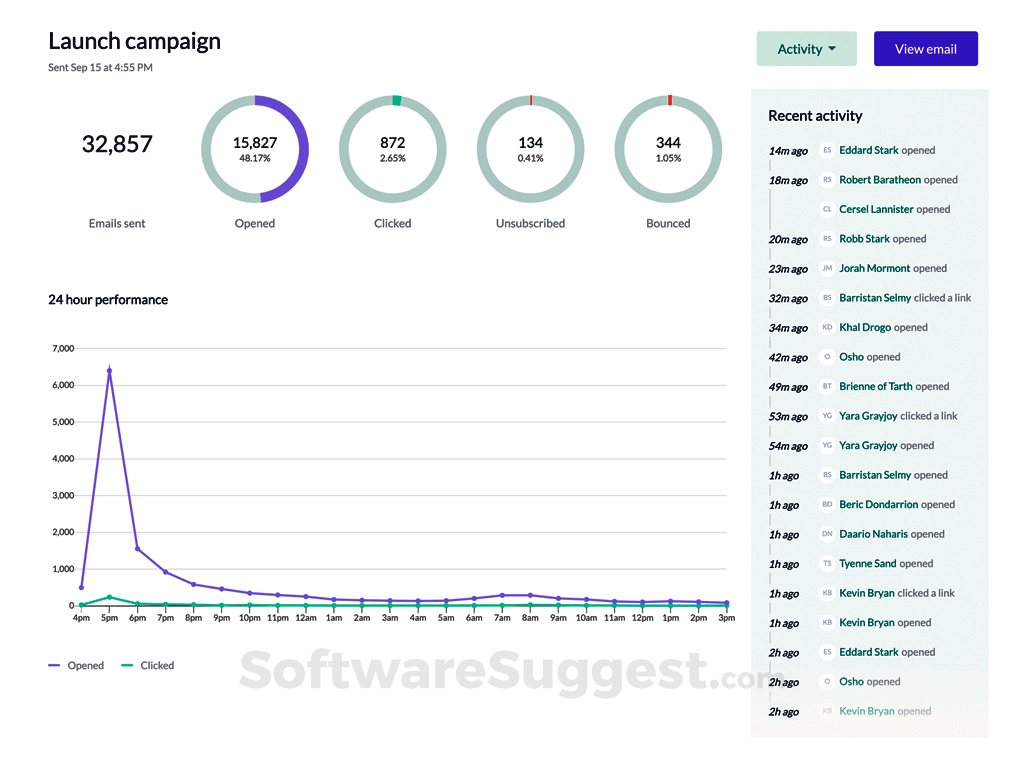Open the Activity dropdown
This screenshot has width=1024, height=768.
coord(806,48)
